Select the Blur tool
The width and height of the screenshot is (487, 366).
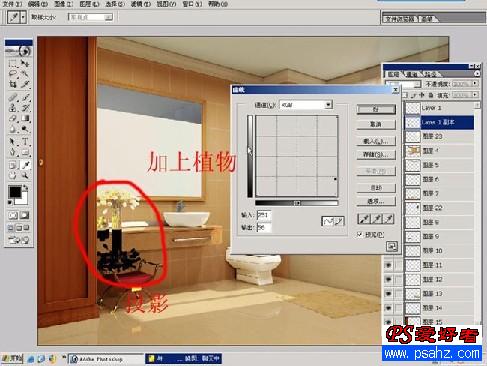(13, 129)
